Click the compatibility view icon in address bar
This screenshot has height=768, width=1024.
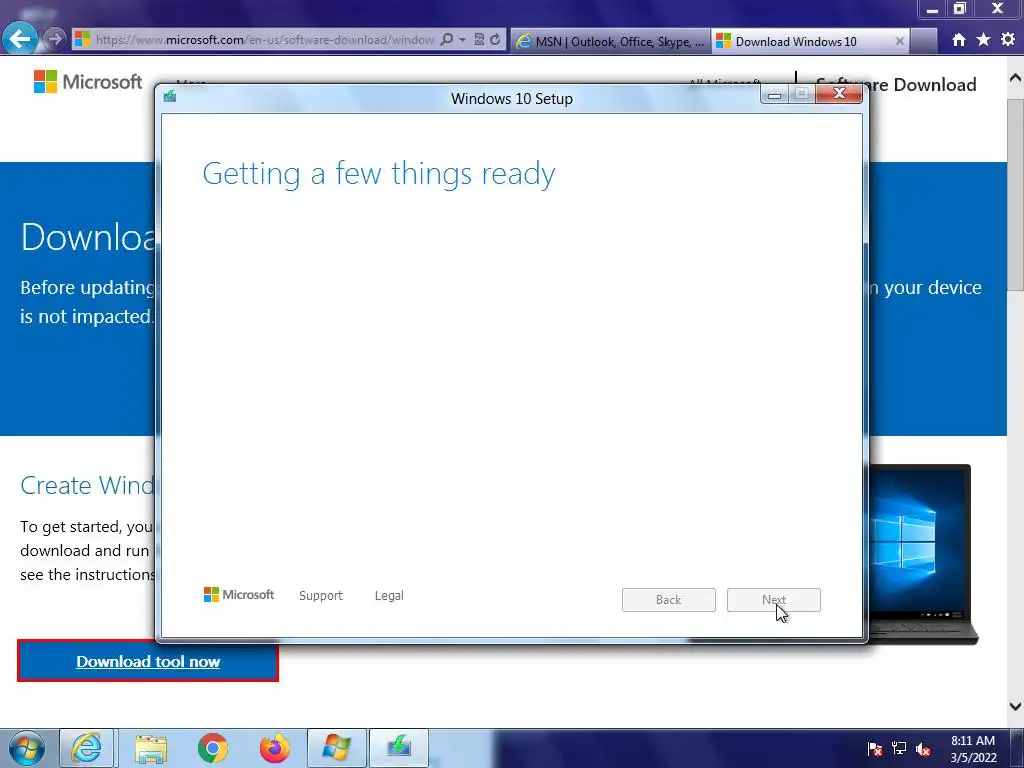479,40
